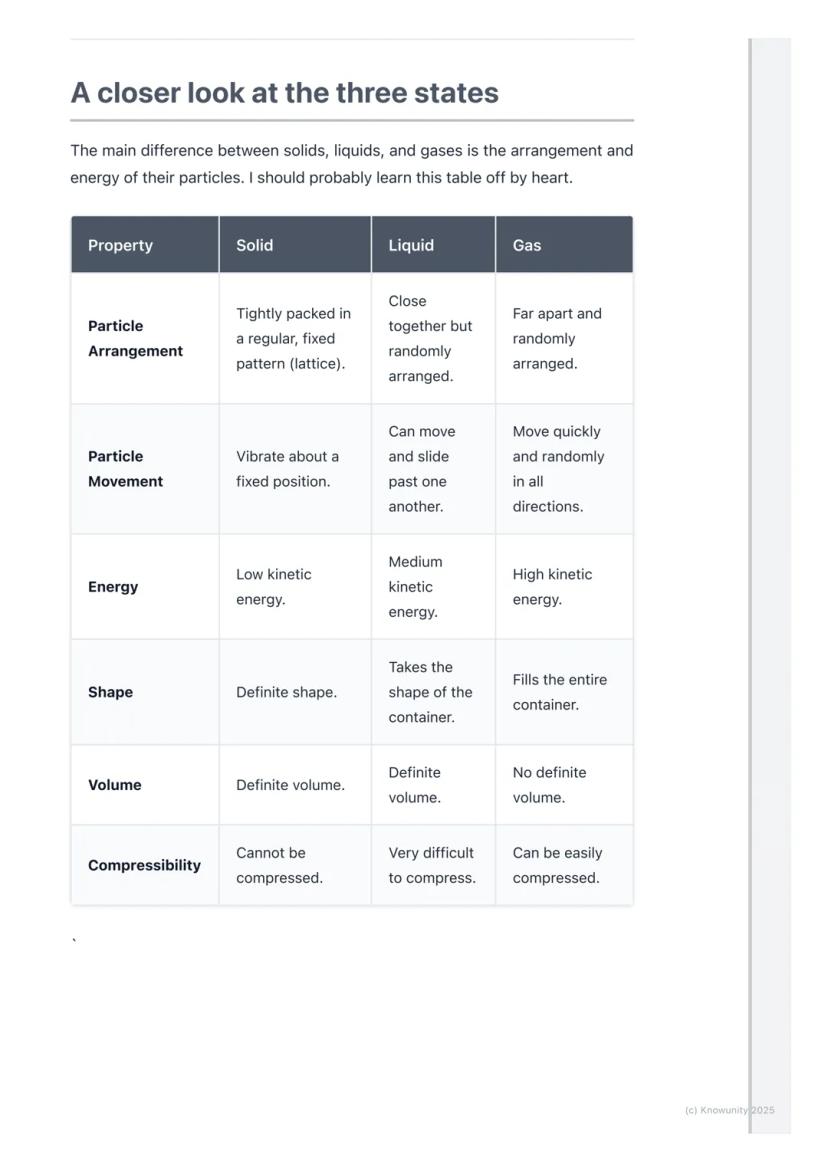Click the 'Fills the entire container' cell
The height and width of the screenshot is (1171, 828).
(x=559, y=692)
